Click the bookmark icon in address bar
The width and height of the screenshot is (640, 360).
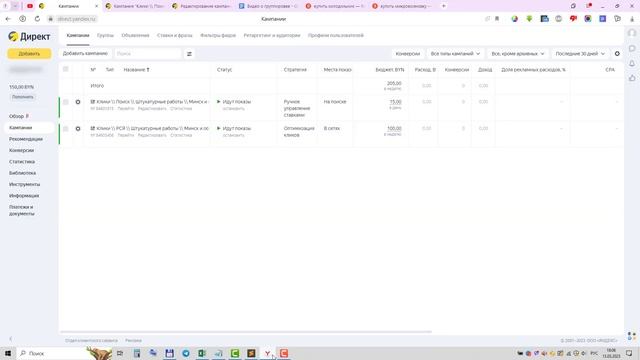(497, 19)
